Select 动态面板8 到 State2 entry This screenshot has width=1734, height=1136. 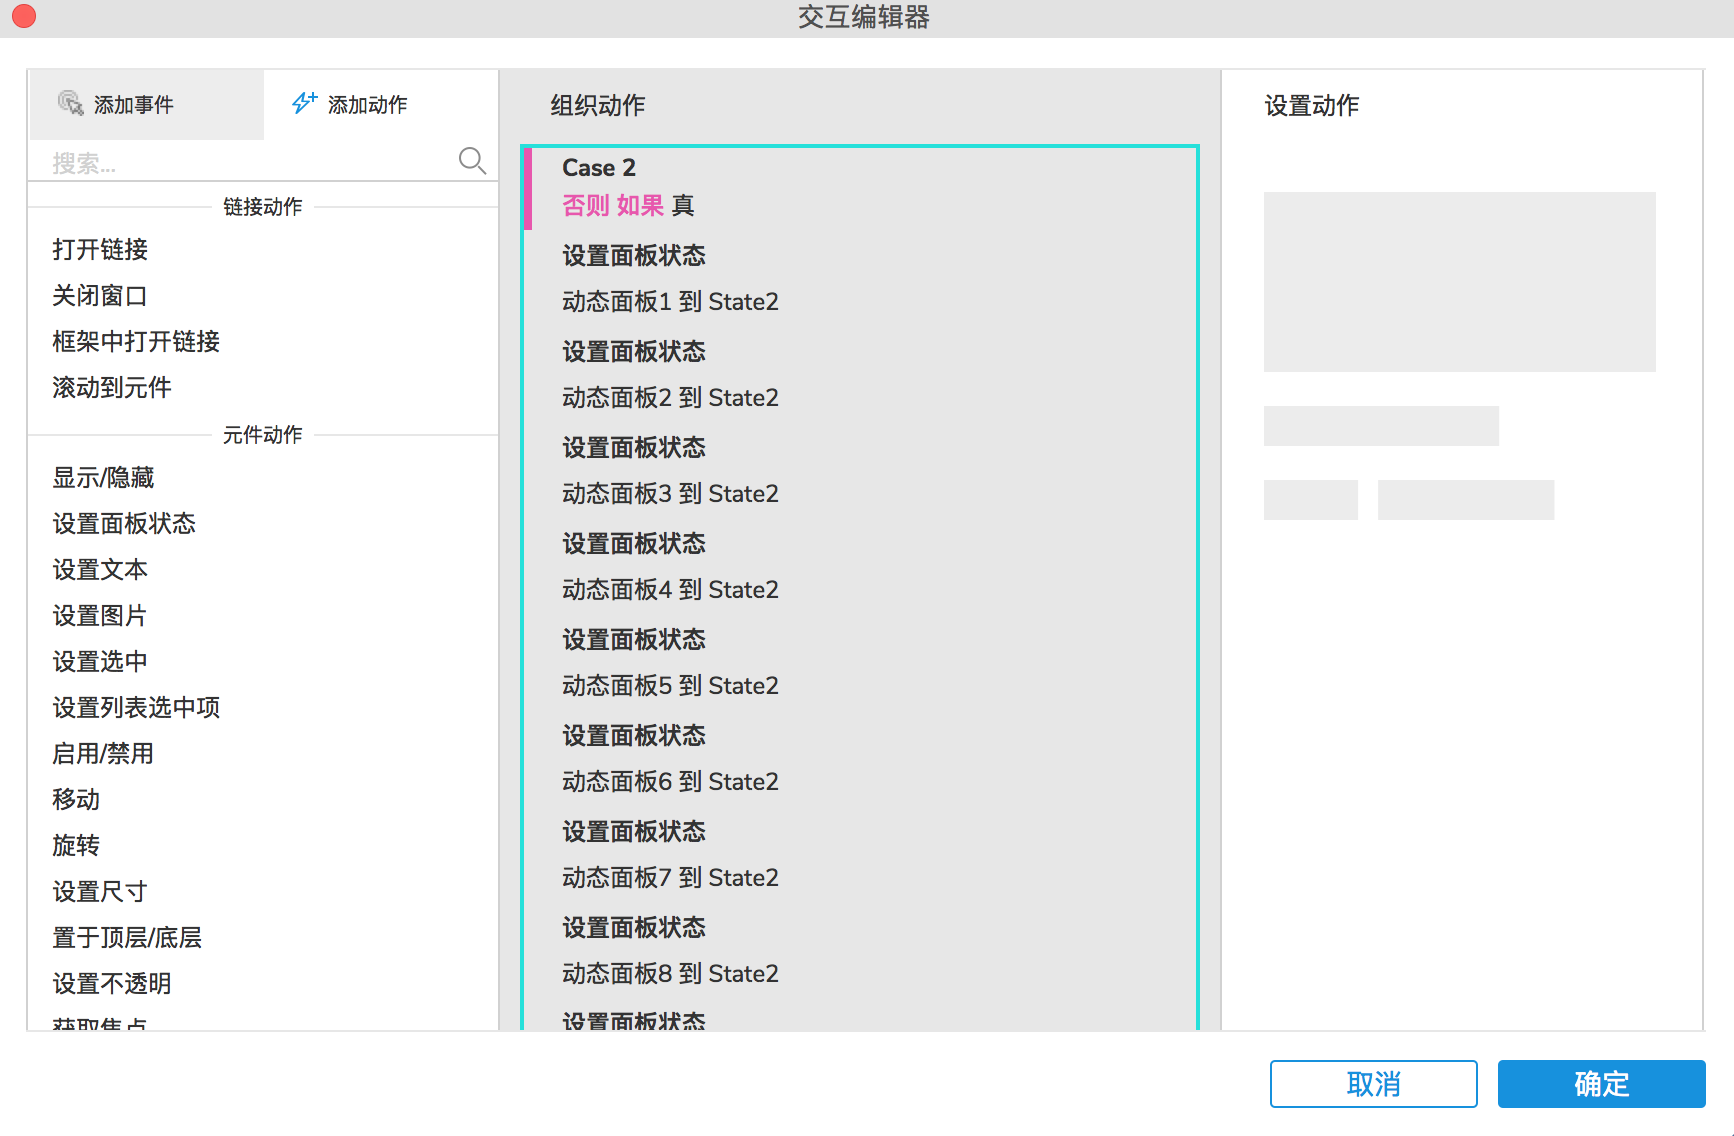(x=670, y=973)
